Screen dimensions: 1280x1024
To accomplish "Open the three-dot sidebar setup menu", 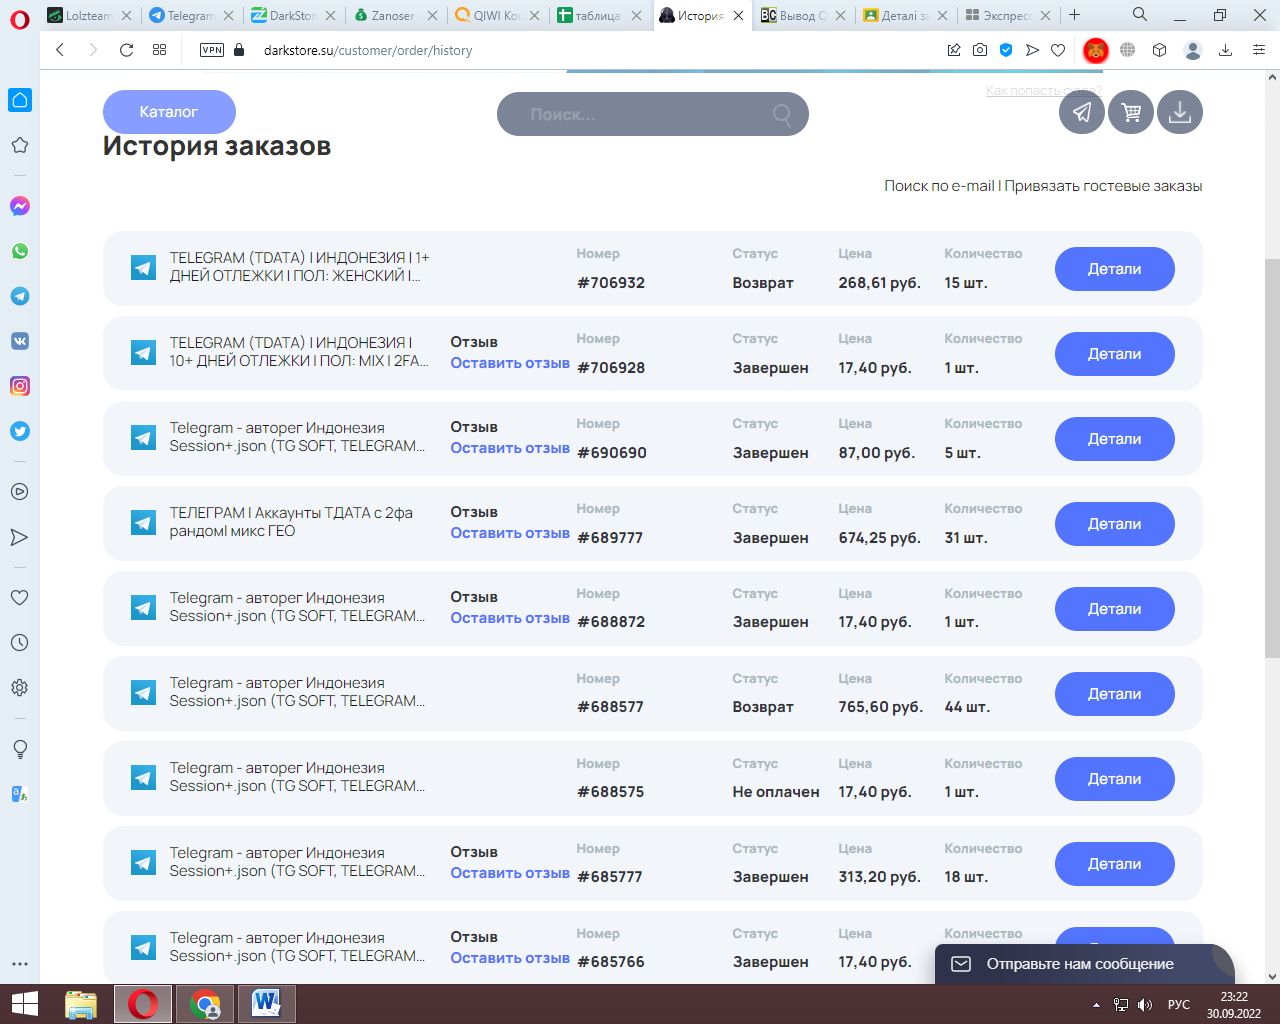I will click(x=20, y=965).
